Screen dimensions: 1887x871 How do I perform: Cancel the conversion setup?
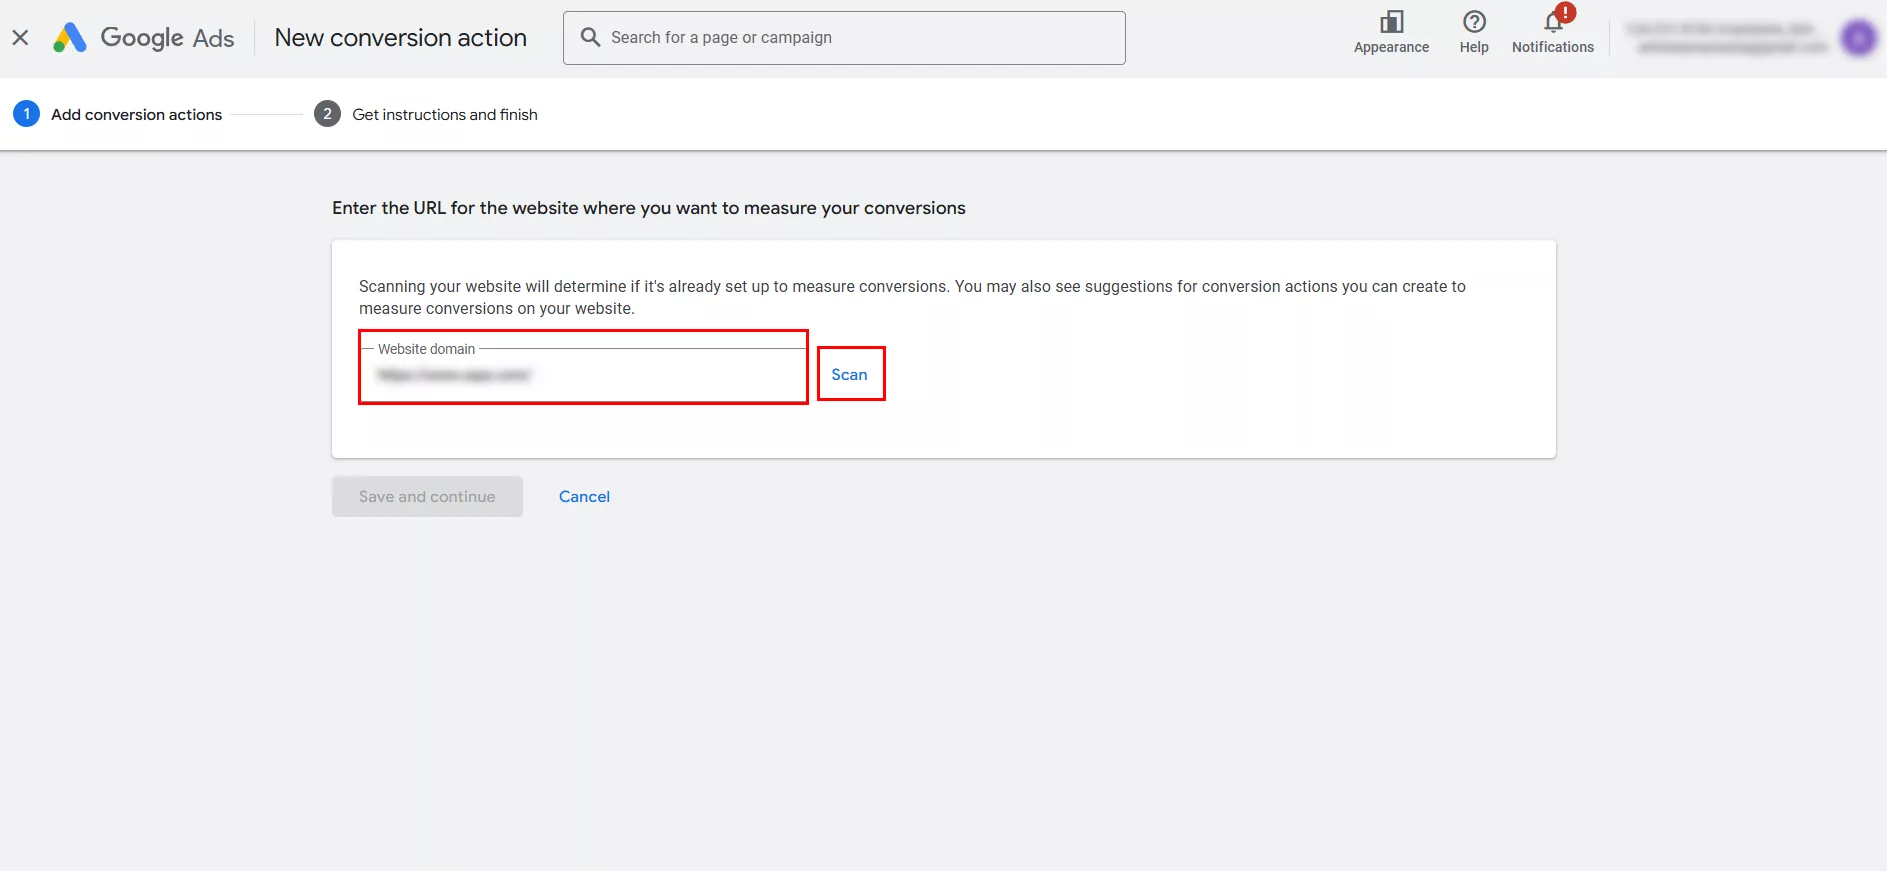(x=584, y=497)
